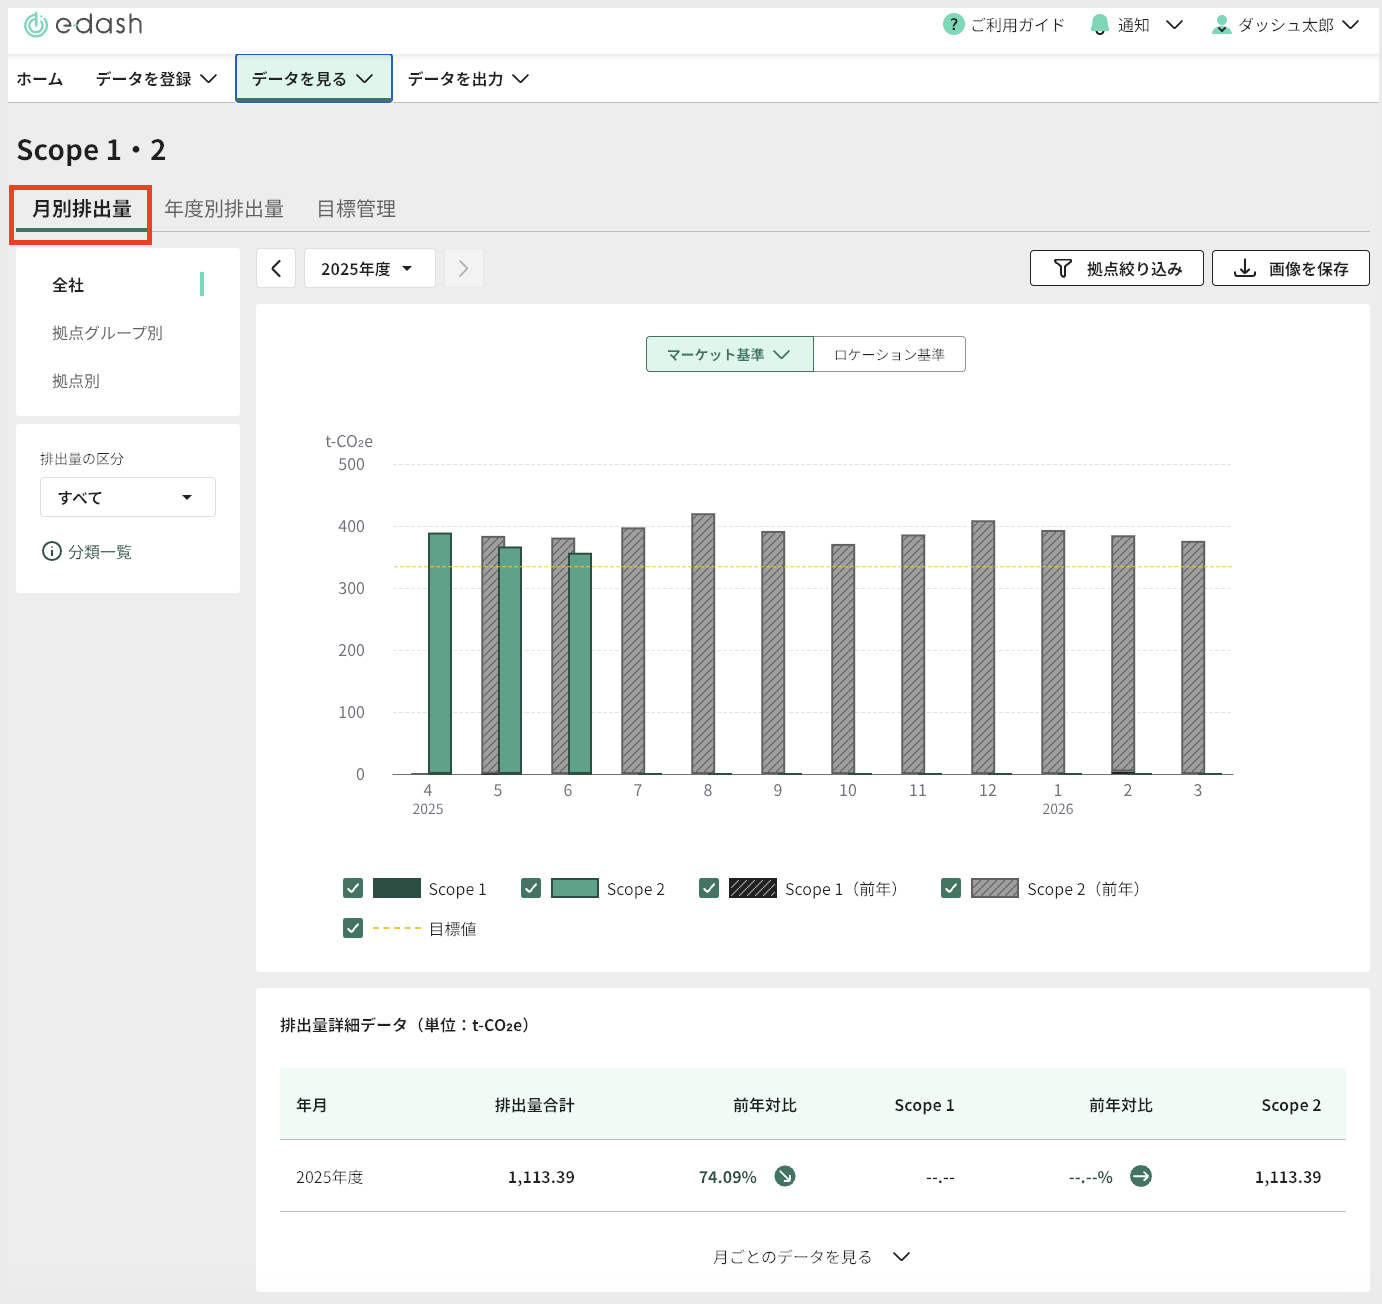Click the 分類一覧 info icon

pos(52,551)
